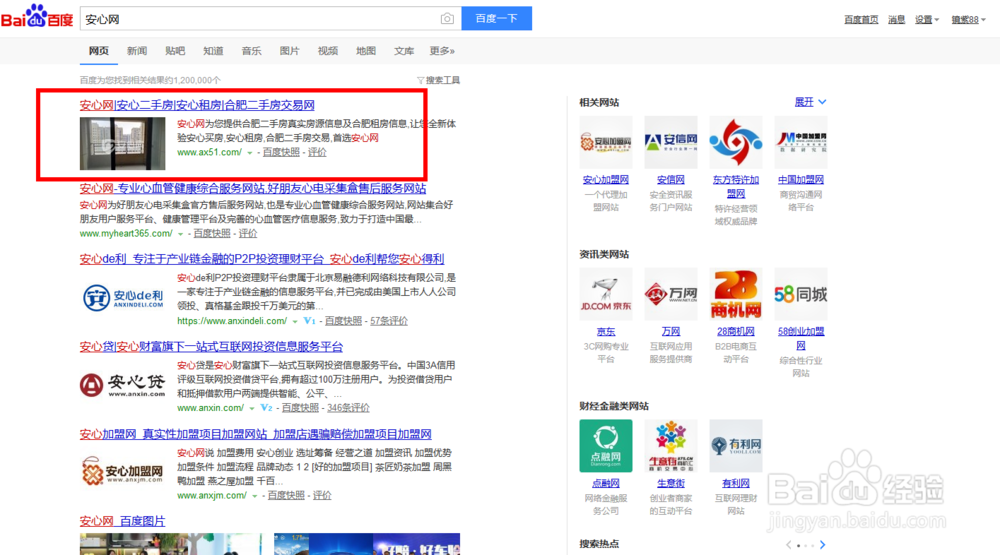Switch to the 新闻 tab
Image resolution: width=1000 pixels, height=555 pixels.
[x=136, y=51]
